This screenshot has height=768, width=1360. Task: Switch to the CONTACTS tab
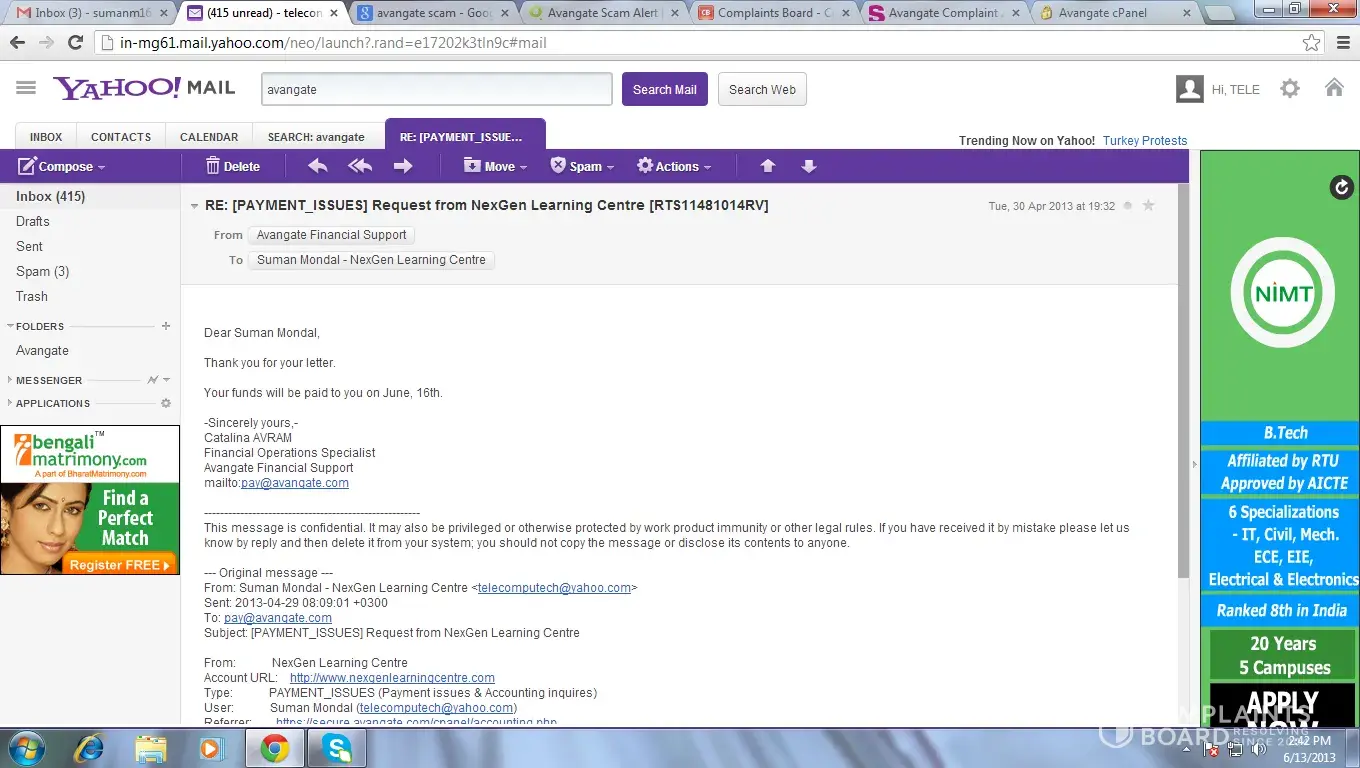(x=121, y=137)
